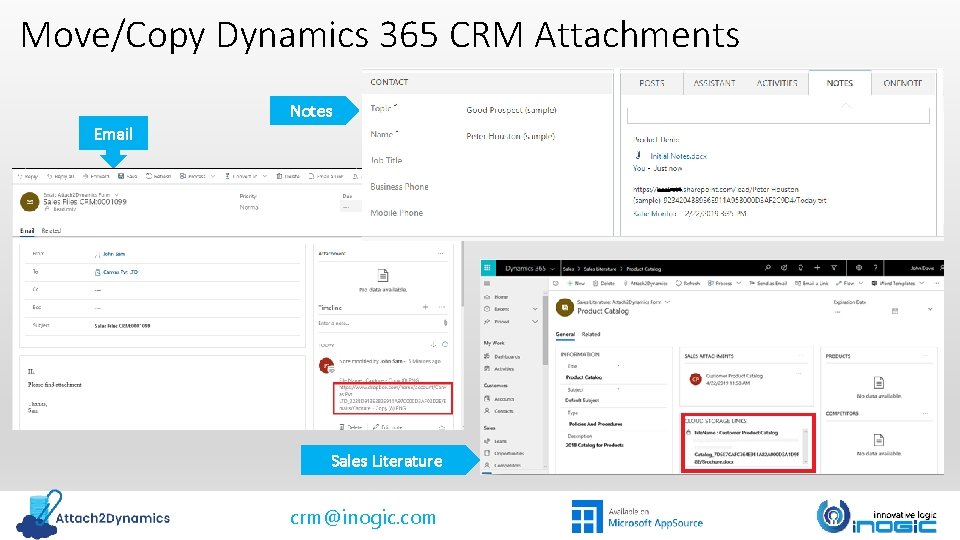Click the paperclip attach icon in Timeline note box
This screenshot has height=540, width=960.
tap(445, 323)
